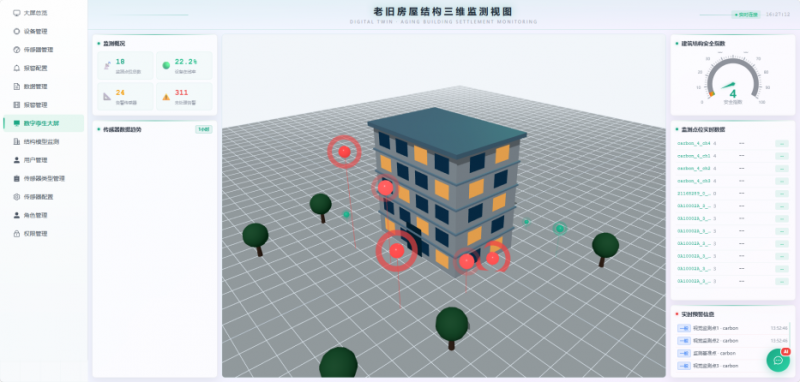
Task: Click the 监测点位总数 card showing 18
Action: pos(125,65)
